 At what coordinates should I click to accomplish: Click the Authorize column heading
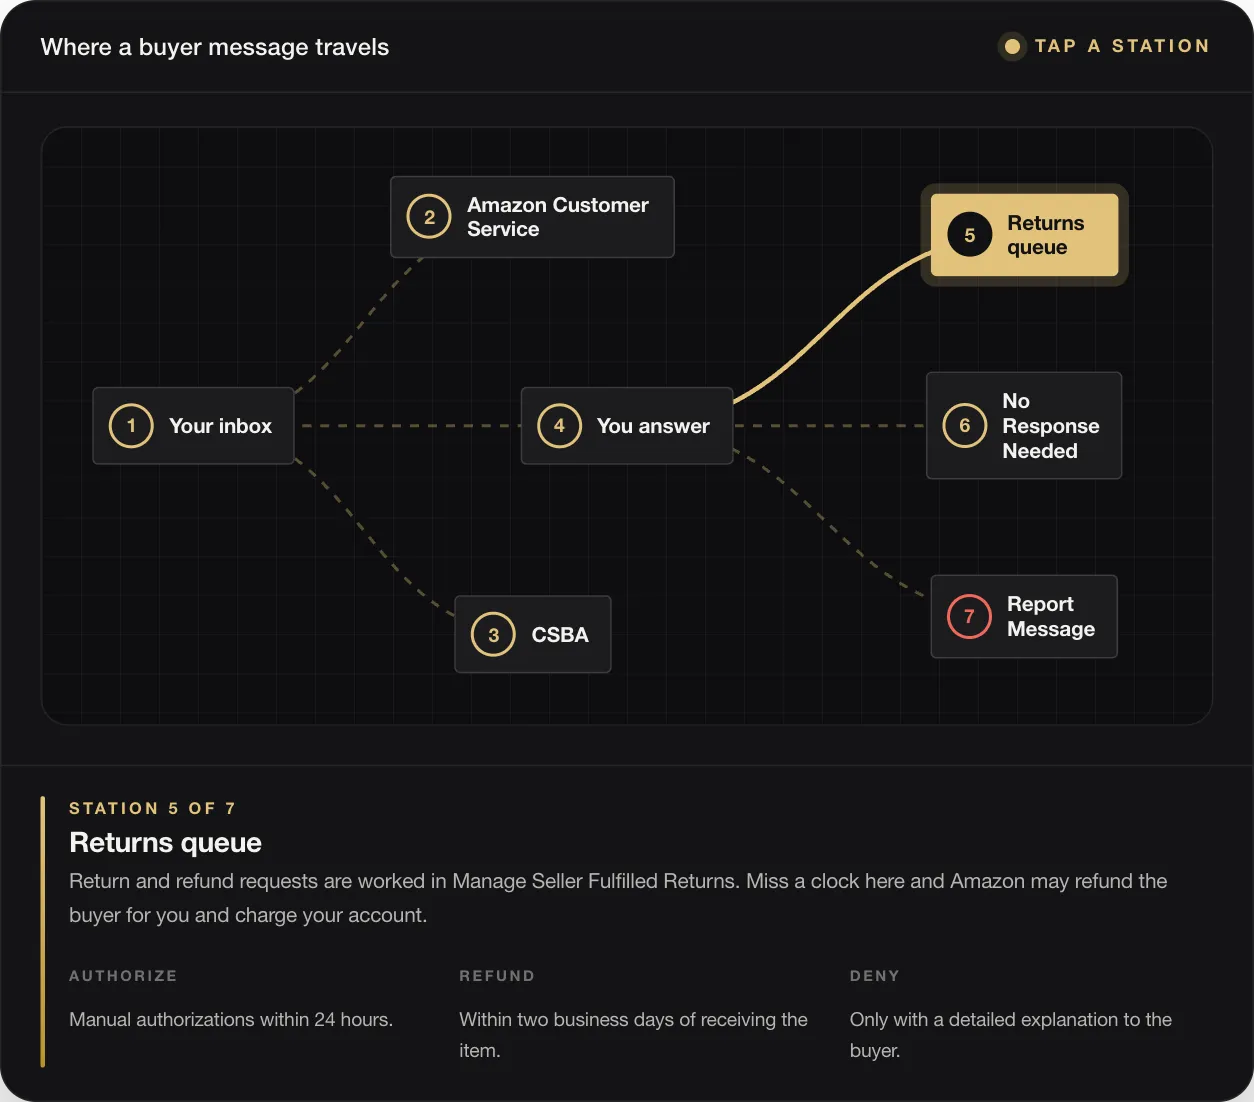(123, 976)
